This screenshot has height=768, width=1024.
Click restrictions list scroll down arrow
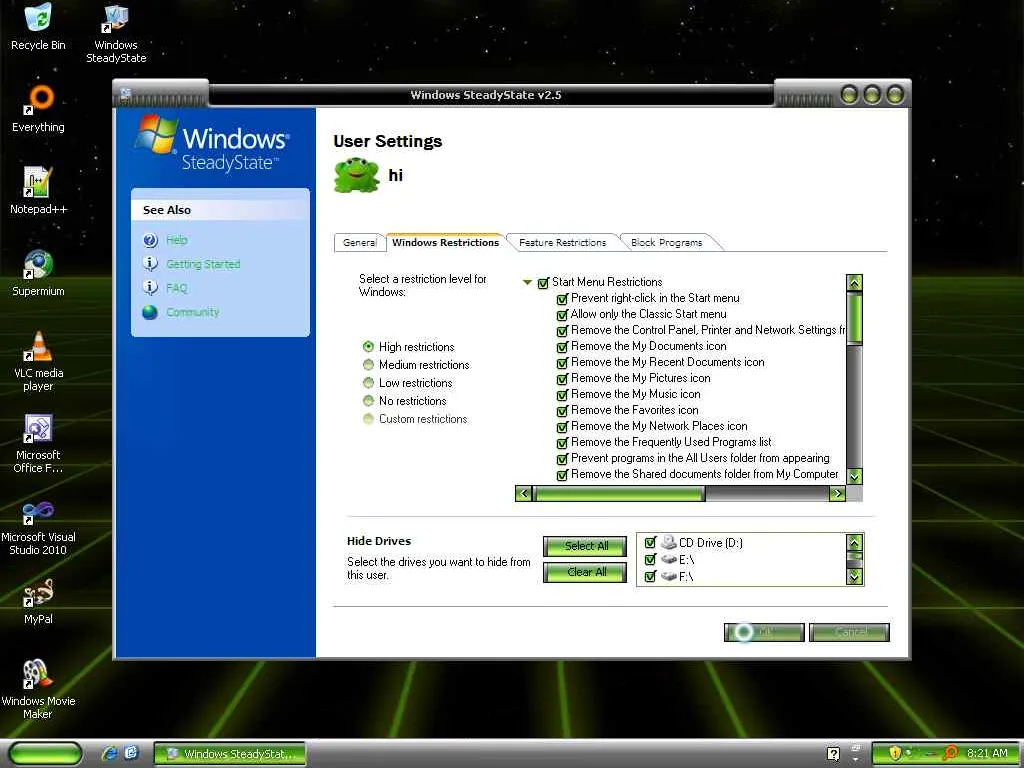pos(854,476)
